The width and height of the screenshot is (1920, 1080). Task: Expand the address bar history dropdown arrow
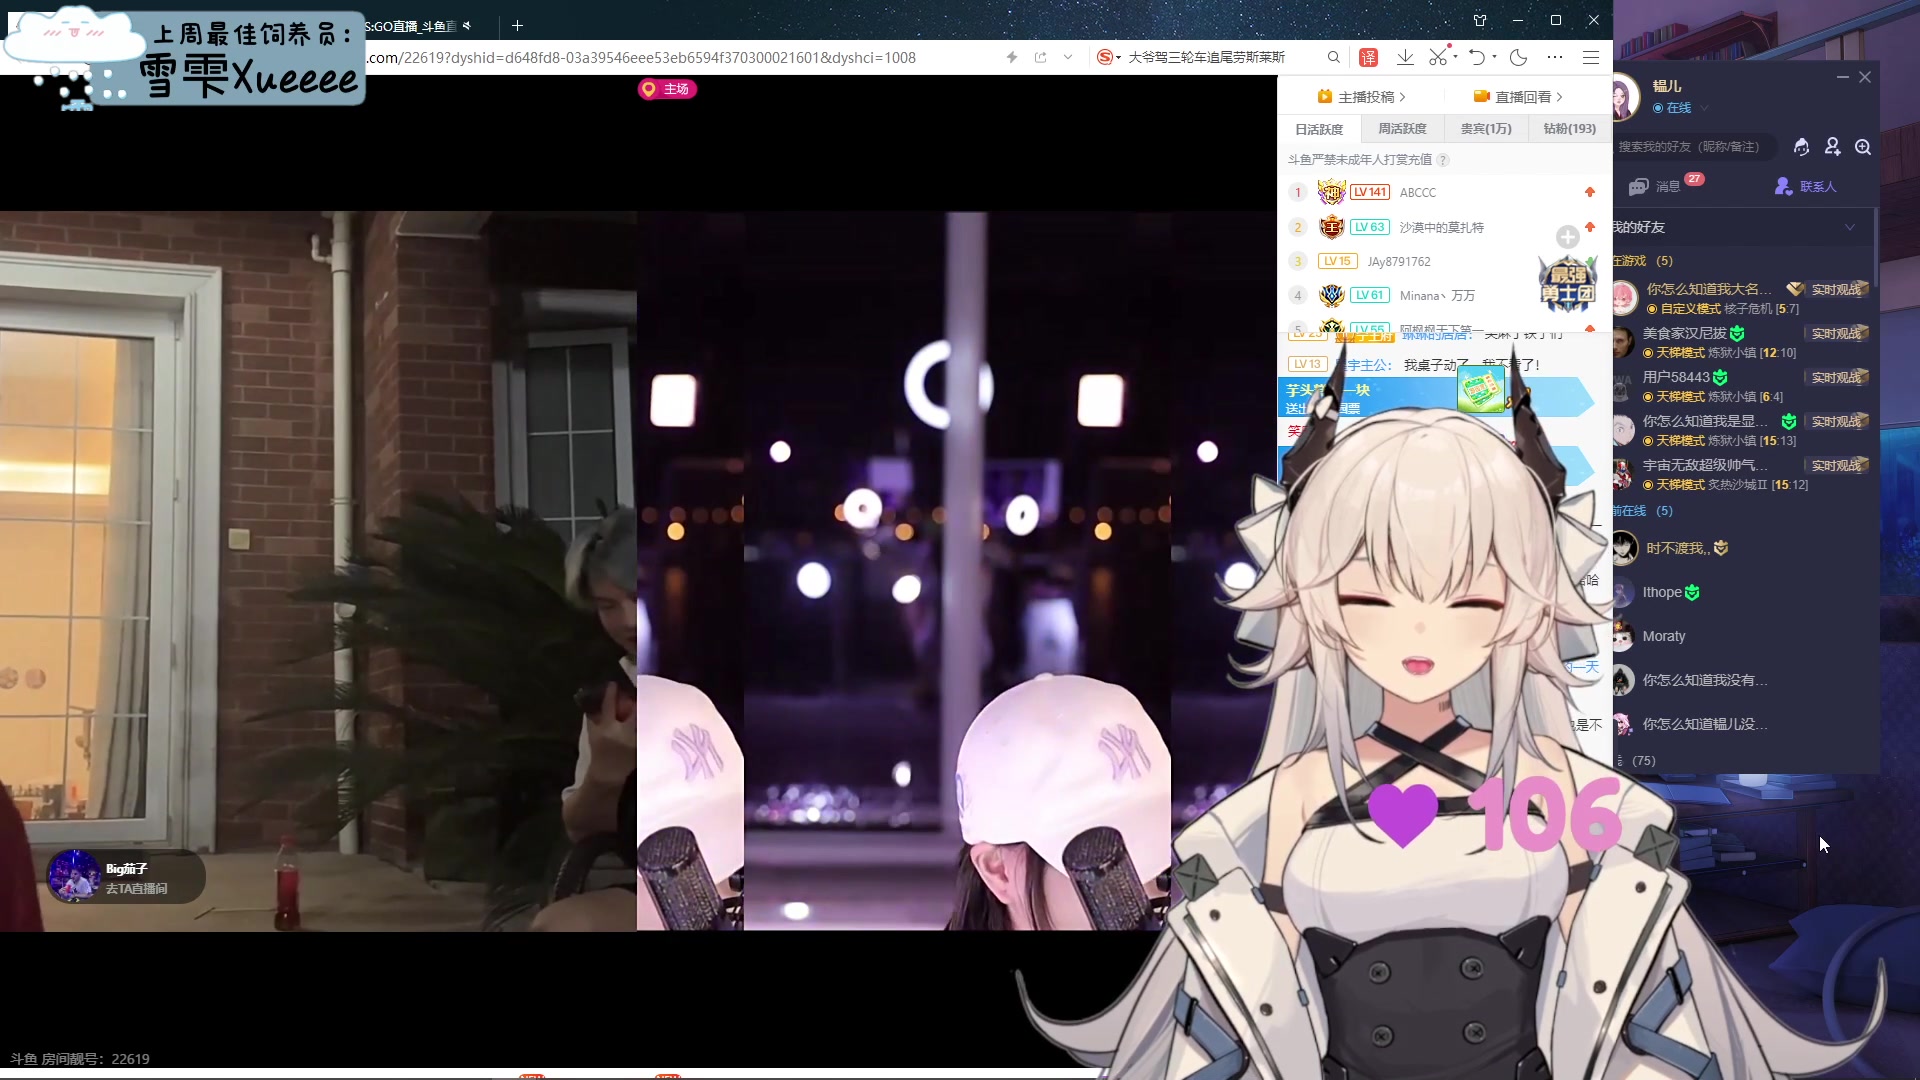point(1068,57)
